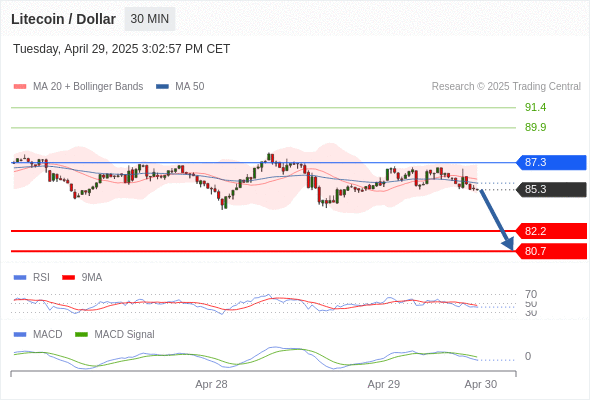Viewport: 590px width, 400px height.
Task: Toggle the RSI legend entry
Action: pyautogui.click(x=32, y=277)
